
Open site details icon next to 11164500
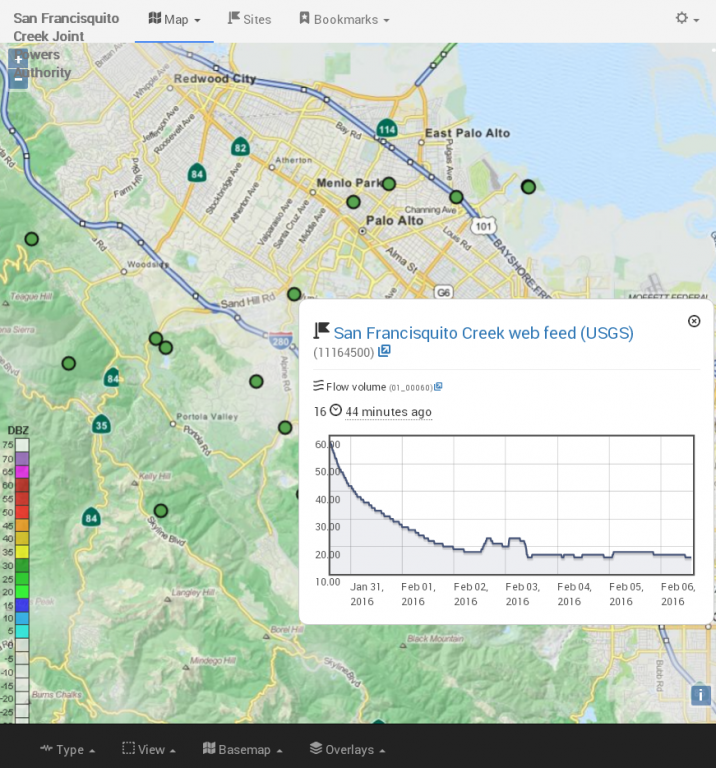point(385,352)
